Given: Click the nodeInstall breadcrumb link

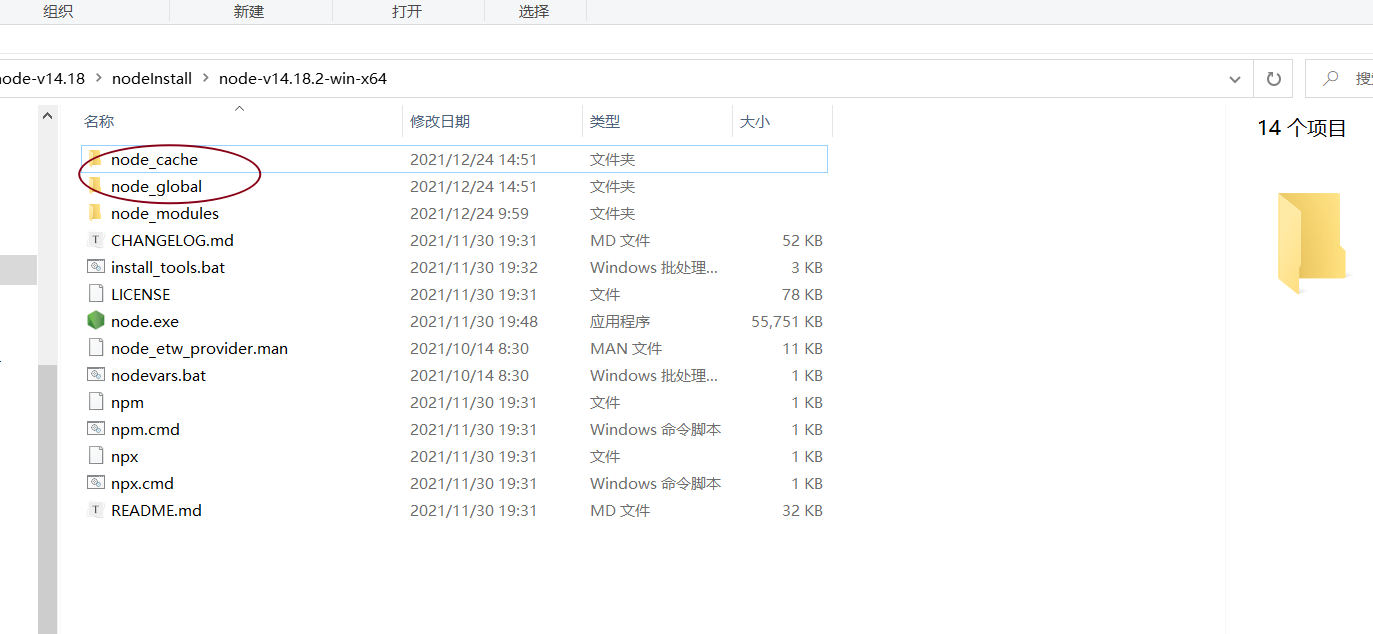Looking at the screenshot, I should coord(151,77).
